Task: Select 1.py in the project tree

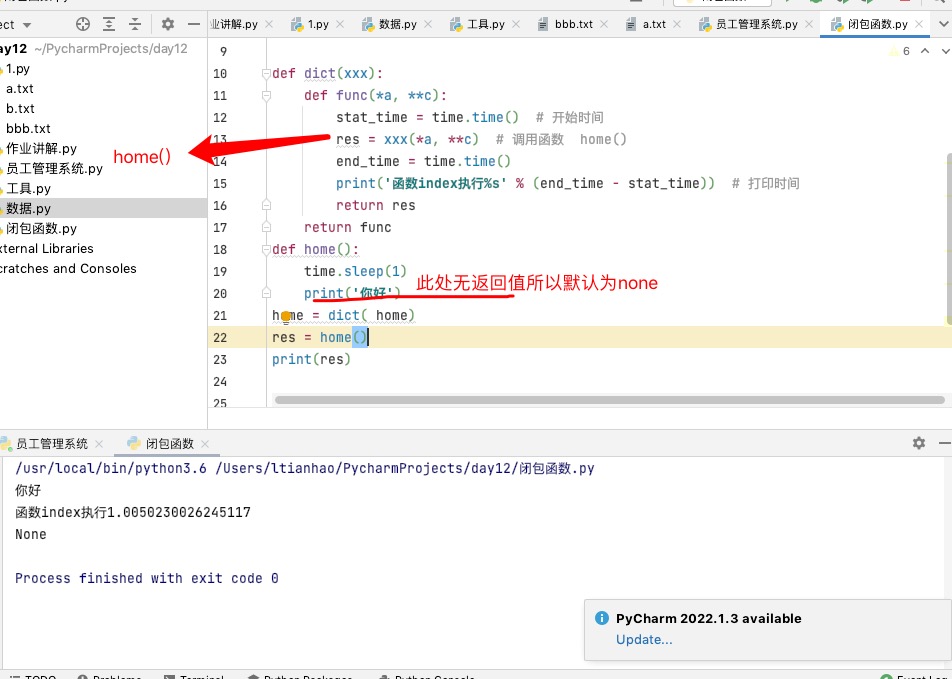Action: tap(18, 69)
